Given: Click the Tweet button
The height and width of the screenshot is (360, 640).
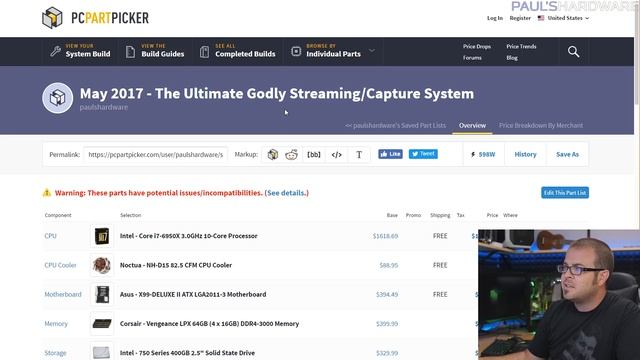Looking at the screenshot, I should click(x=423, y=154).
